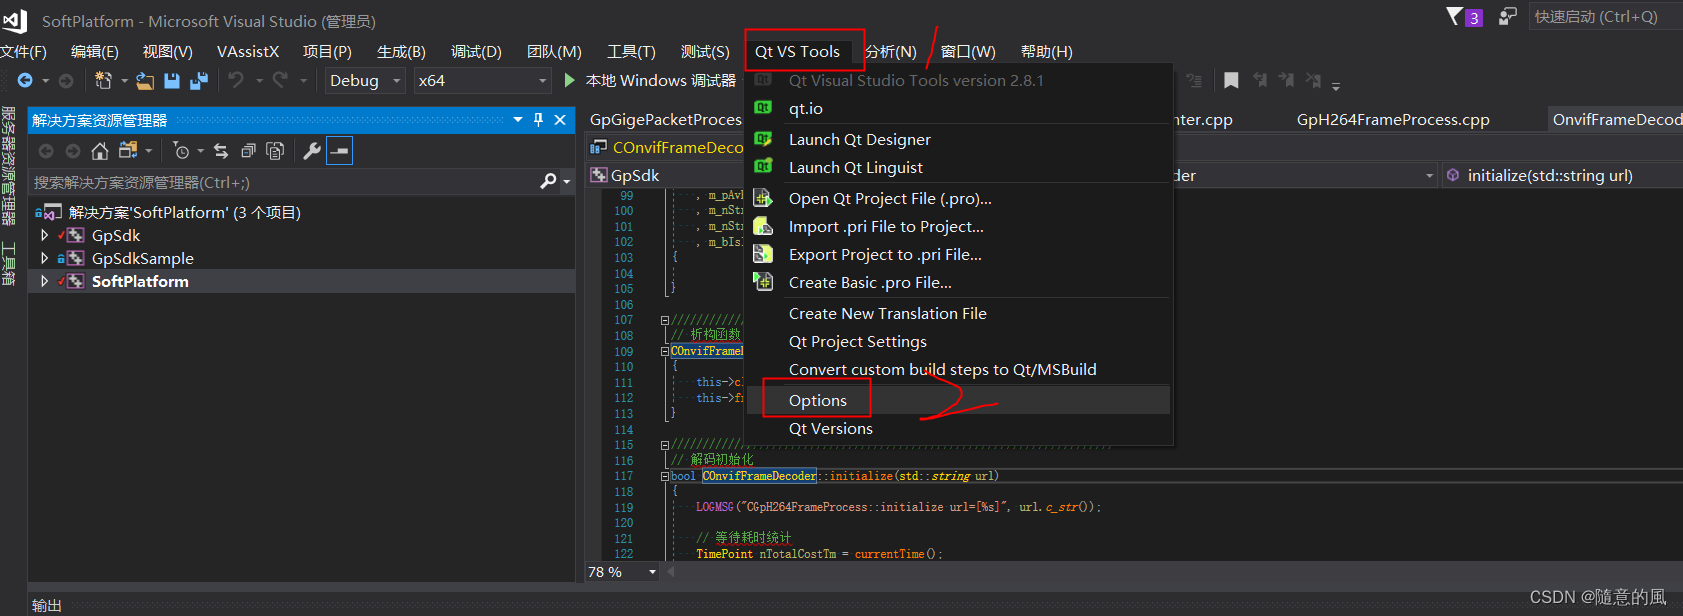Click the Navigate Backward arrow in toolbar
Viewport: 1683px width, 616px height.
coord(25,80)
